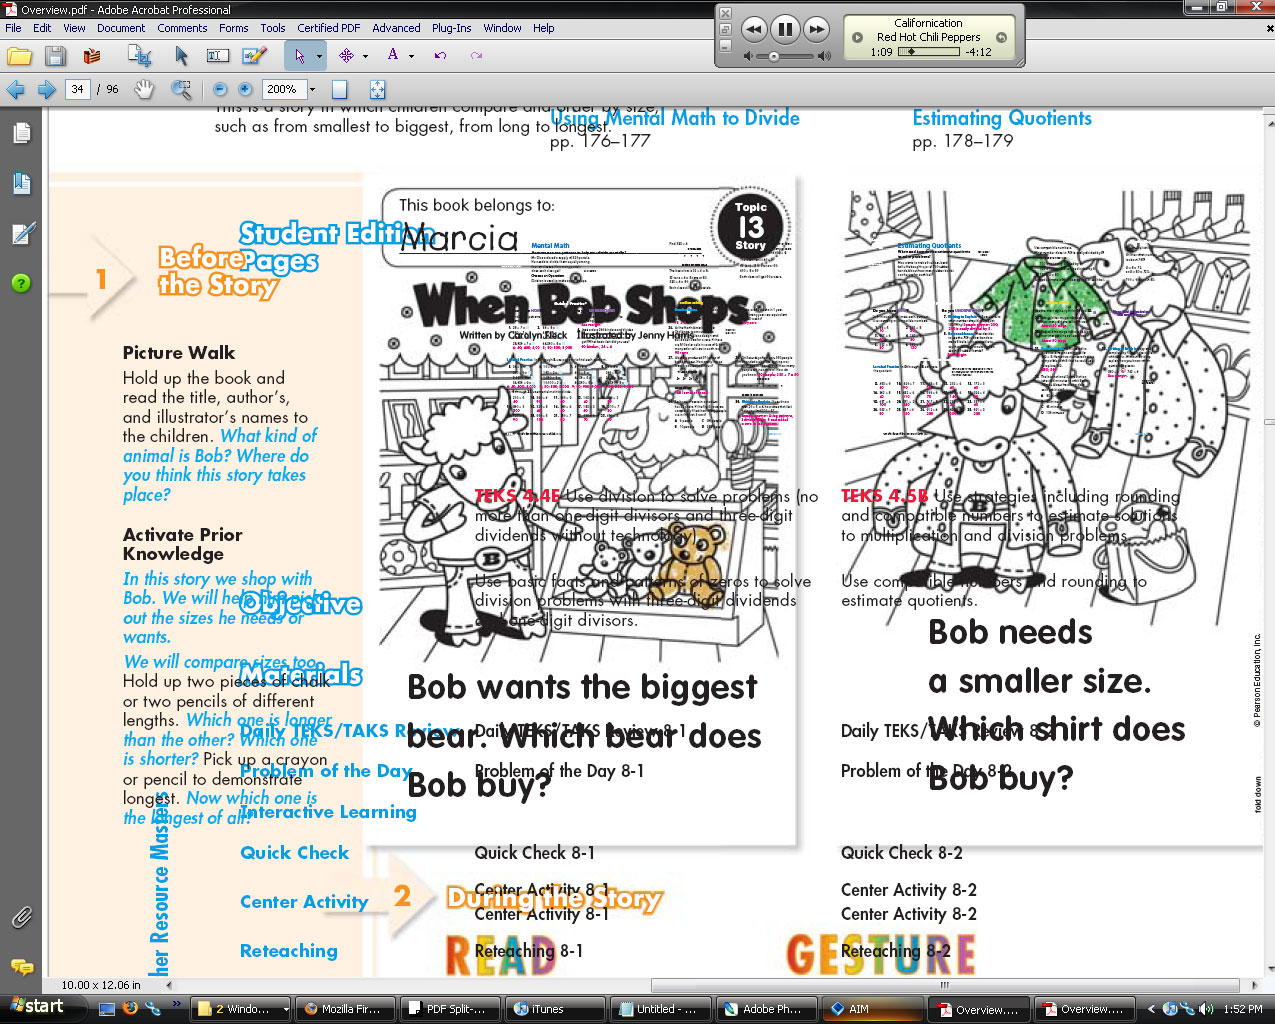Select the Hand tool

(144, 89)
